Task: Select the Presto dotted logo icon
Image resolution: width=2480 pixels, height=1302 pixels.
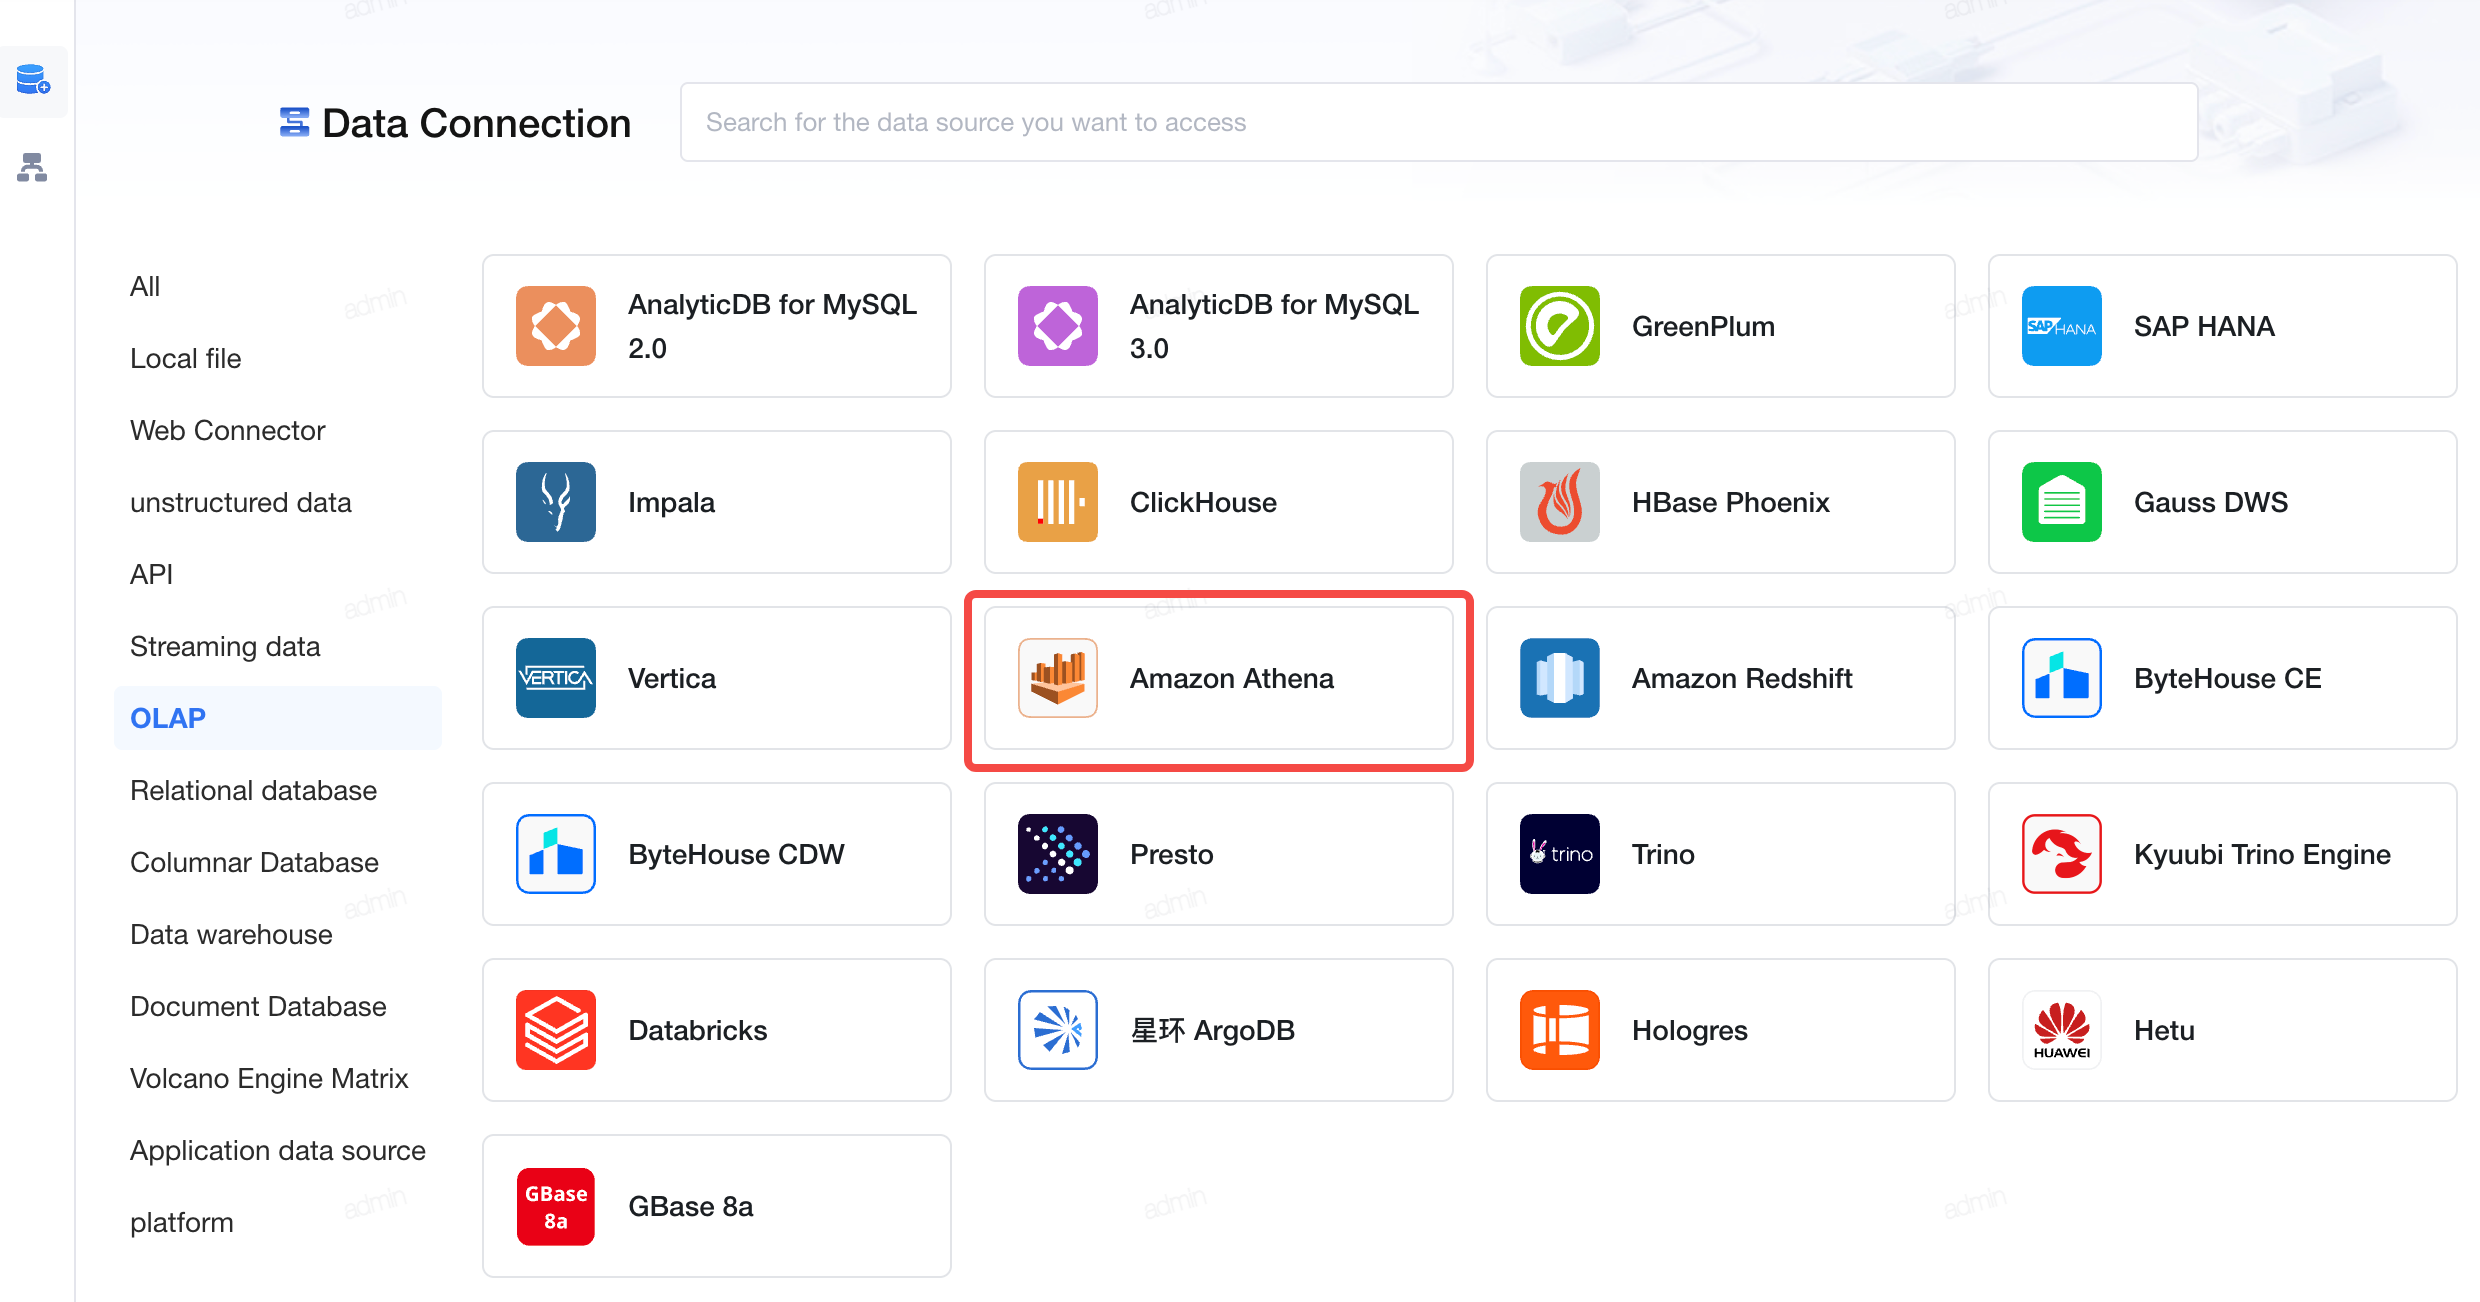Action: point(1057,854)
